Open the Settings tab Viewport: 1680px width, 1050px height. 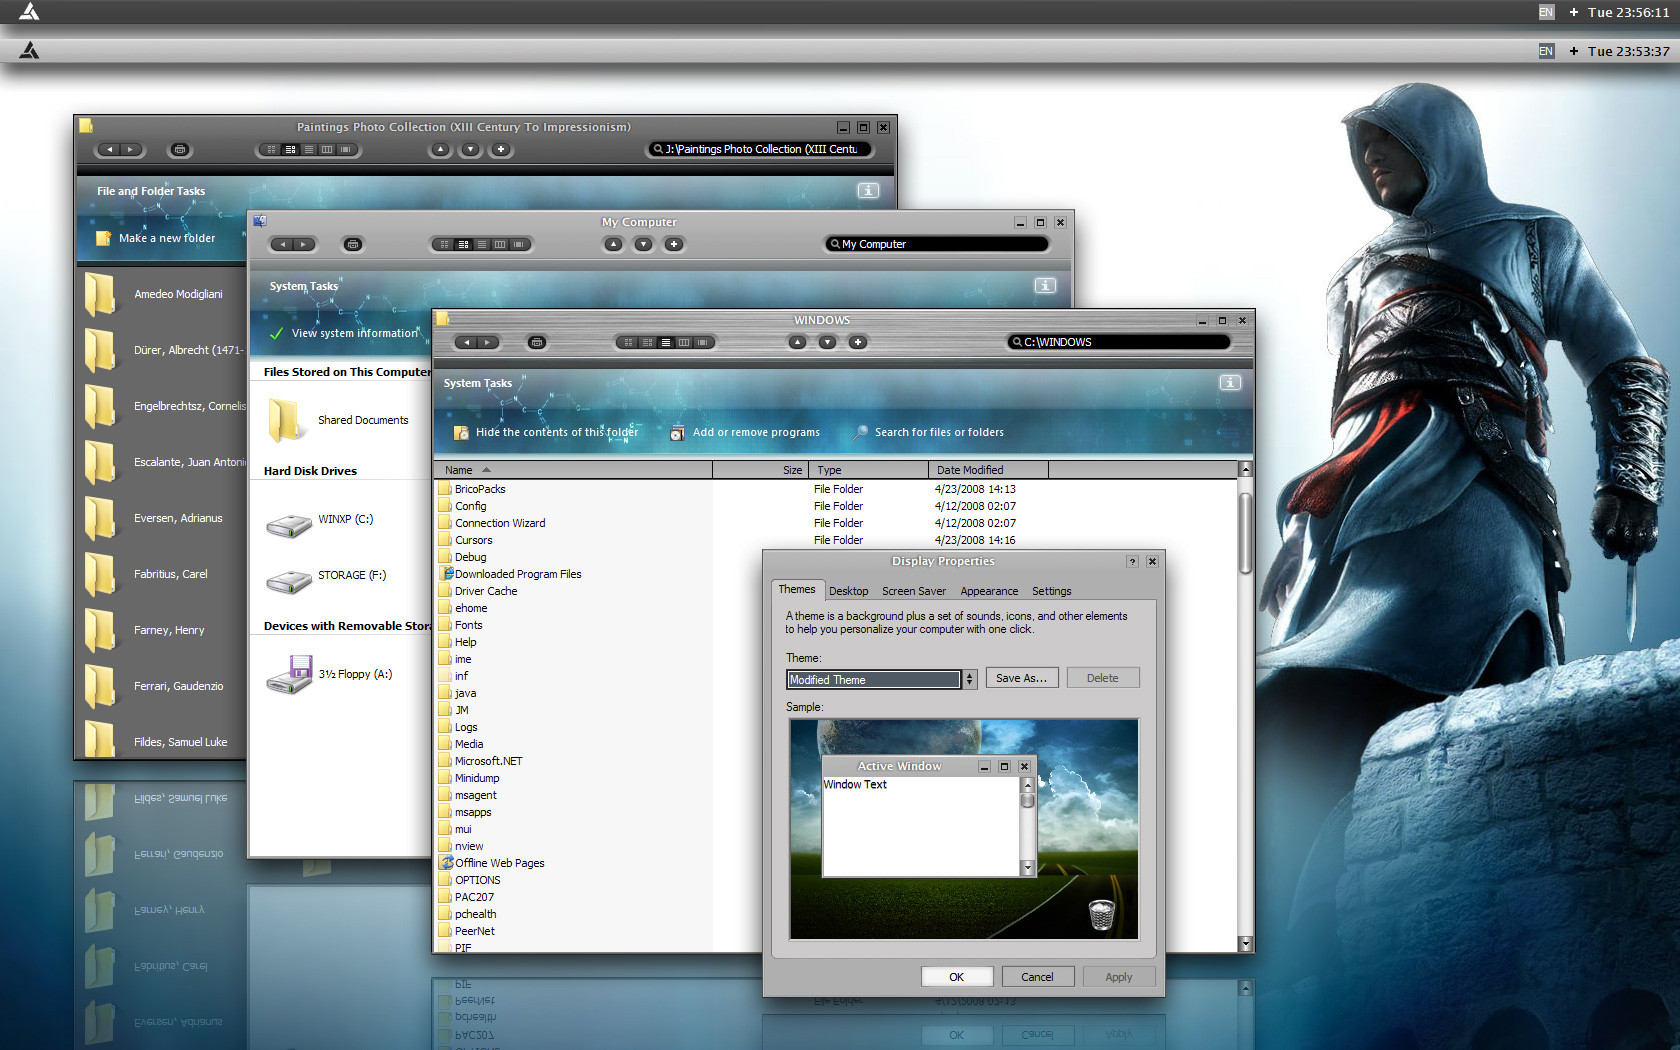1052,591
